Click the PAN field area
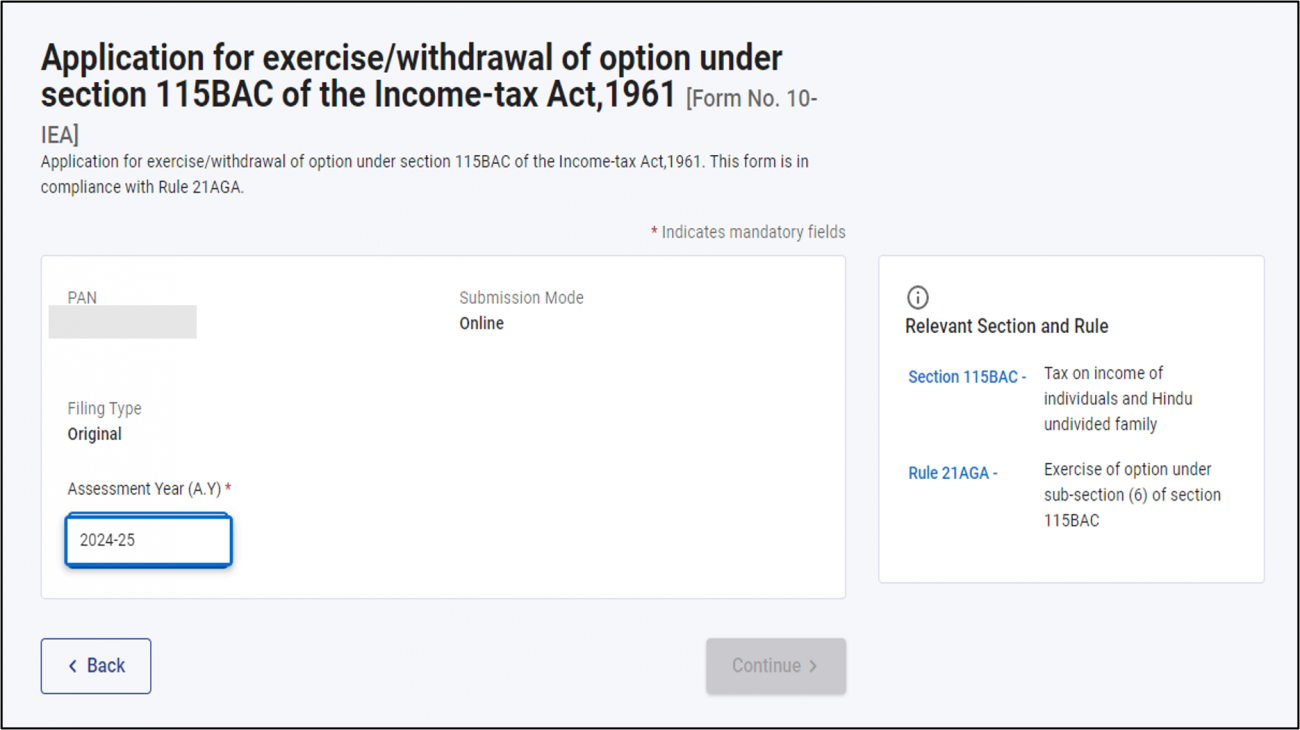The image size is (1300, 730). pos(122,321)
